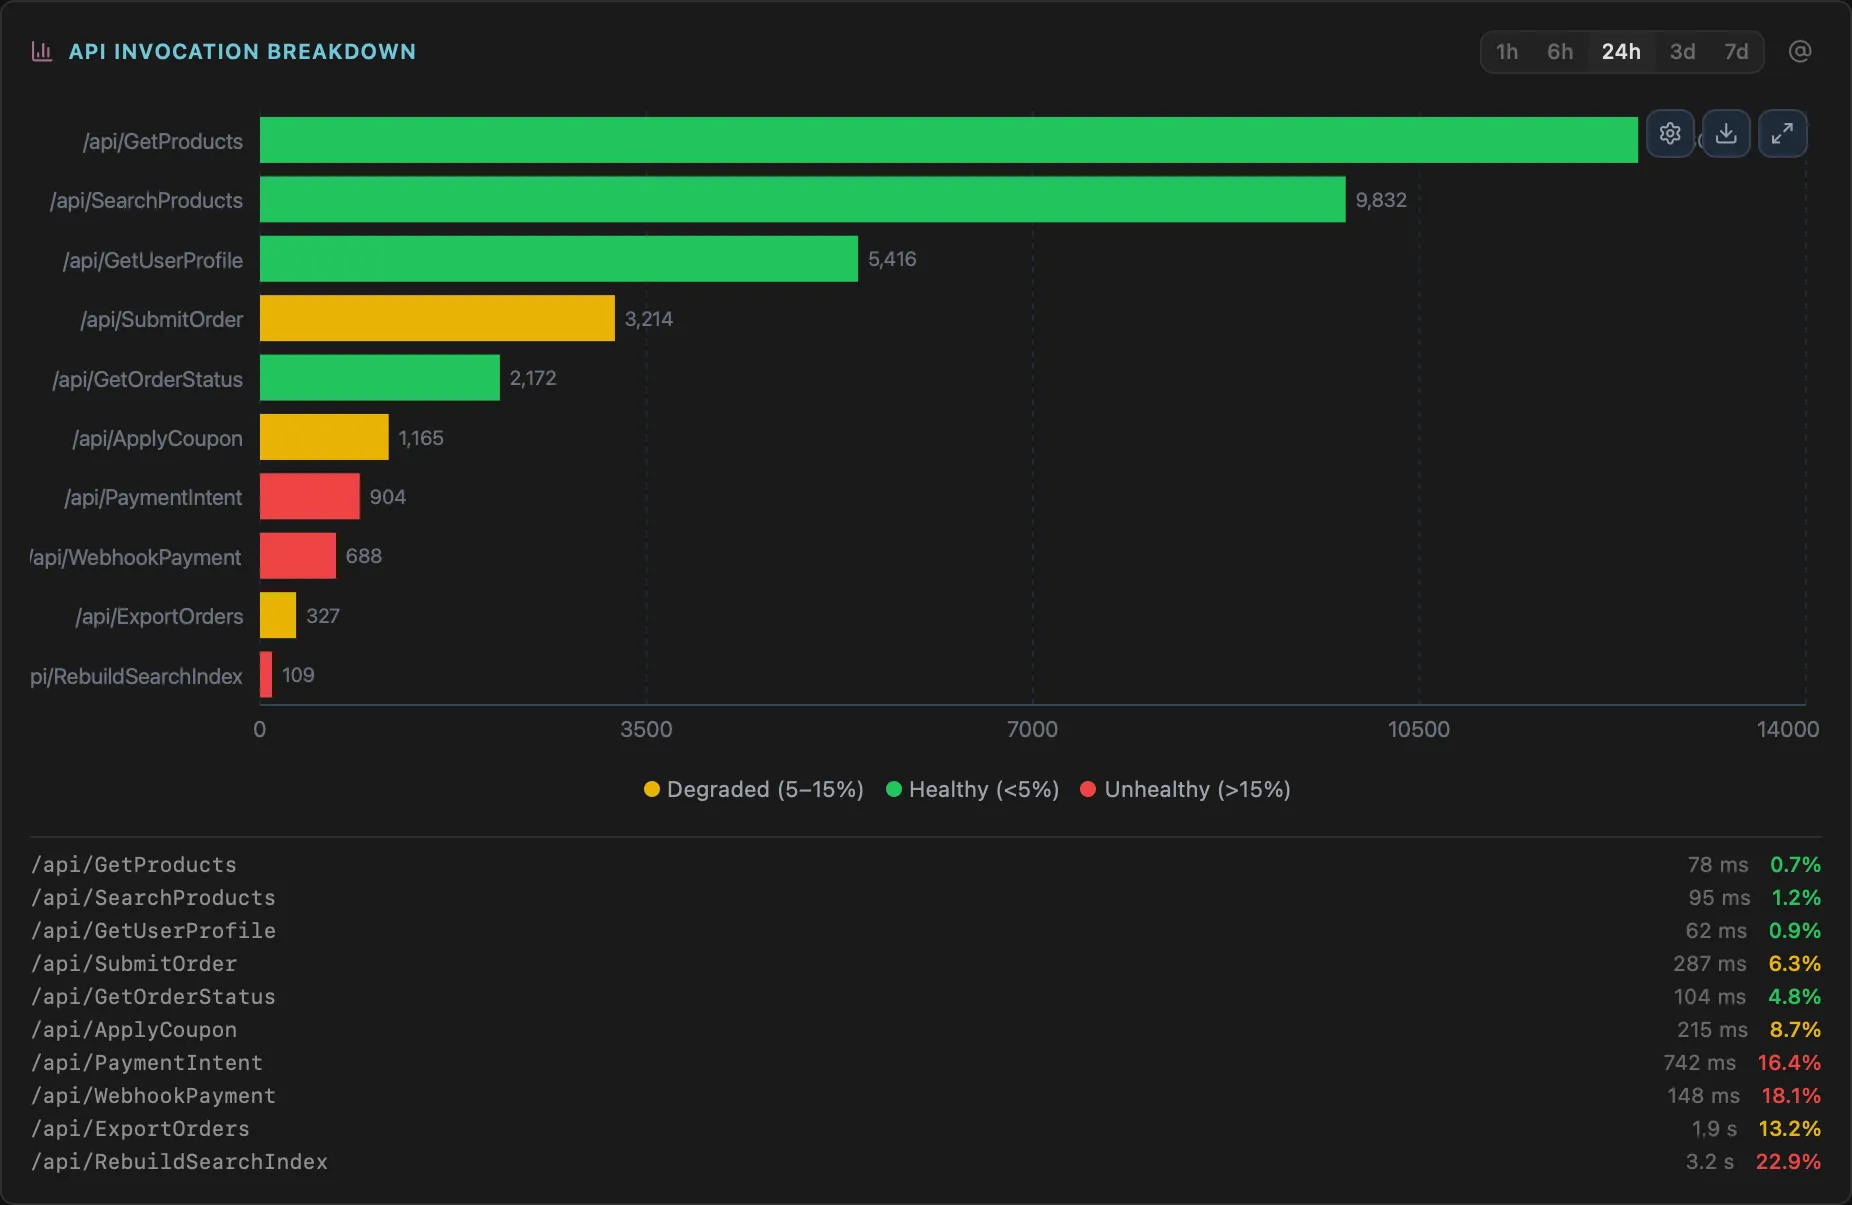Open chart settings gear icon
The height and width of the screenshot is (1205, 1852).
(x=1669, y=133)
